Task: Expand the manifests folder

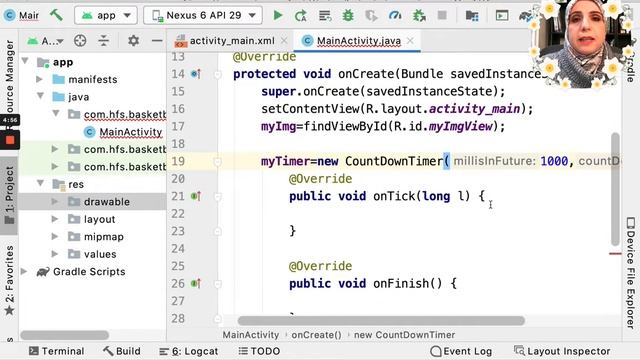Action: [x=40, y=79]
